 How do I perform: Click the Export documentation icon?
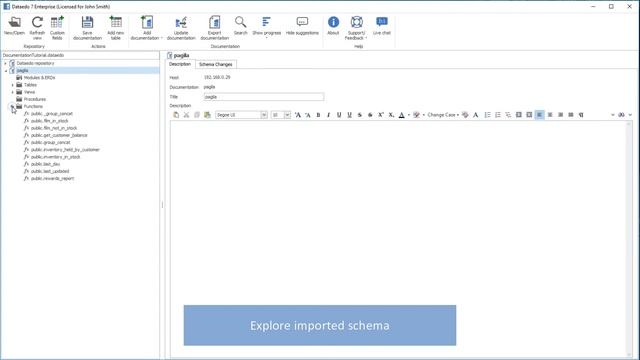[x=214, y=23]
